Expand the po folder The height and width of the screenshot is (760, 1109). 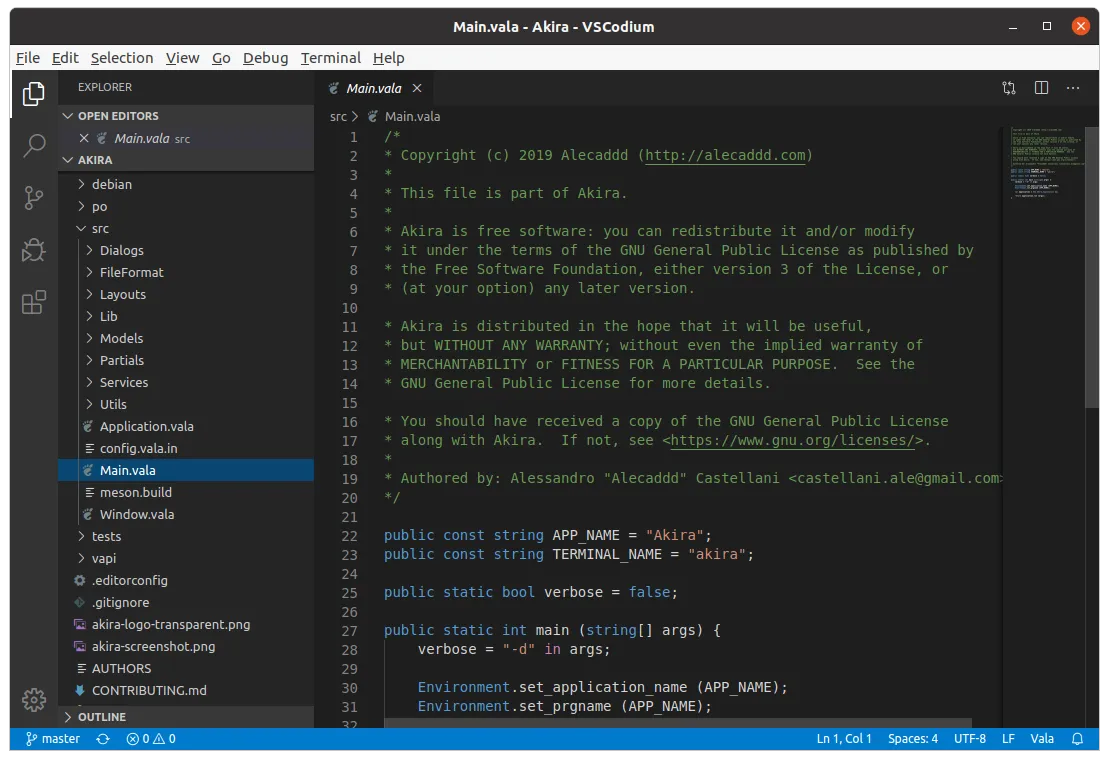(81, 206)
